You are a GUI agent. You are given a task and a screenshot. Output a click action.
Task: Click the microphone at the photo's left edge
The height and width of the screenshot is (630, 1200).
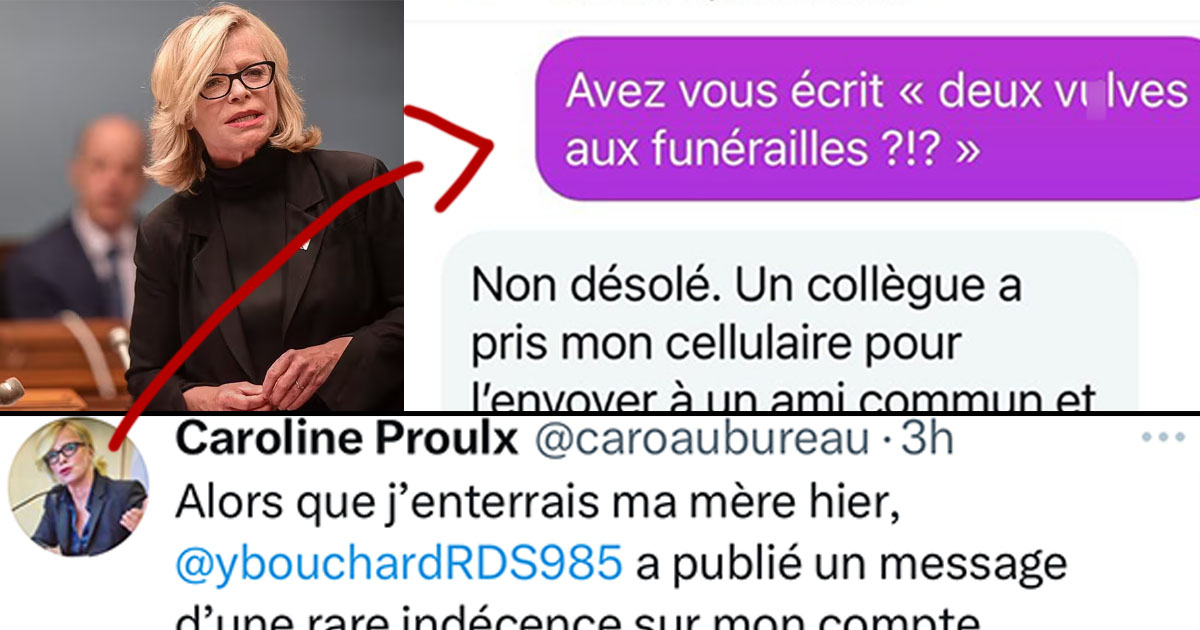coord(12,390)
